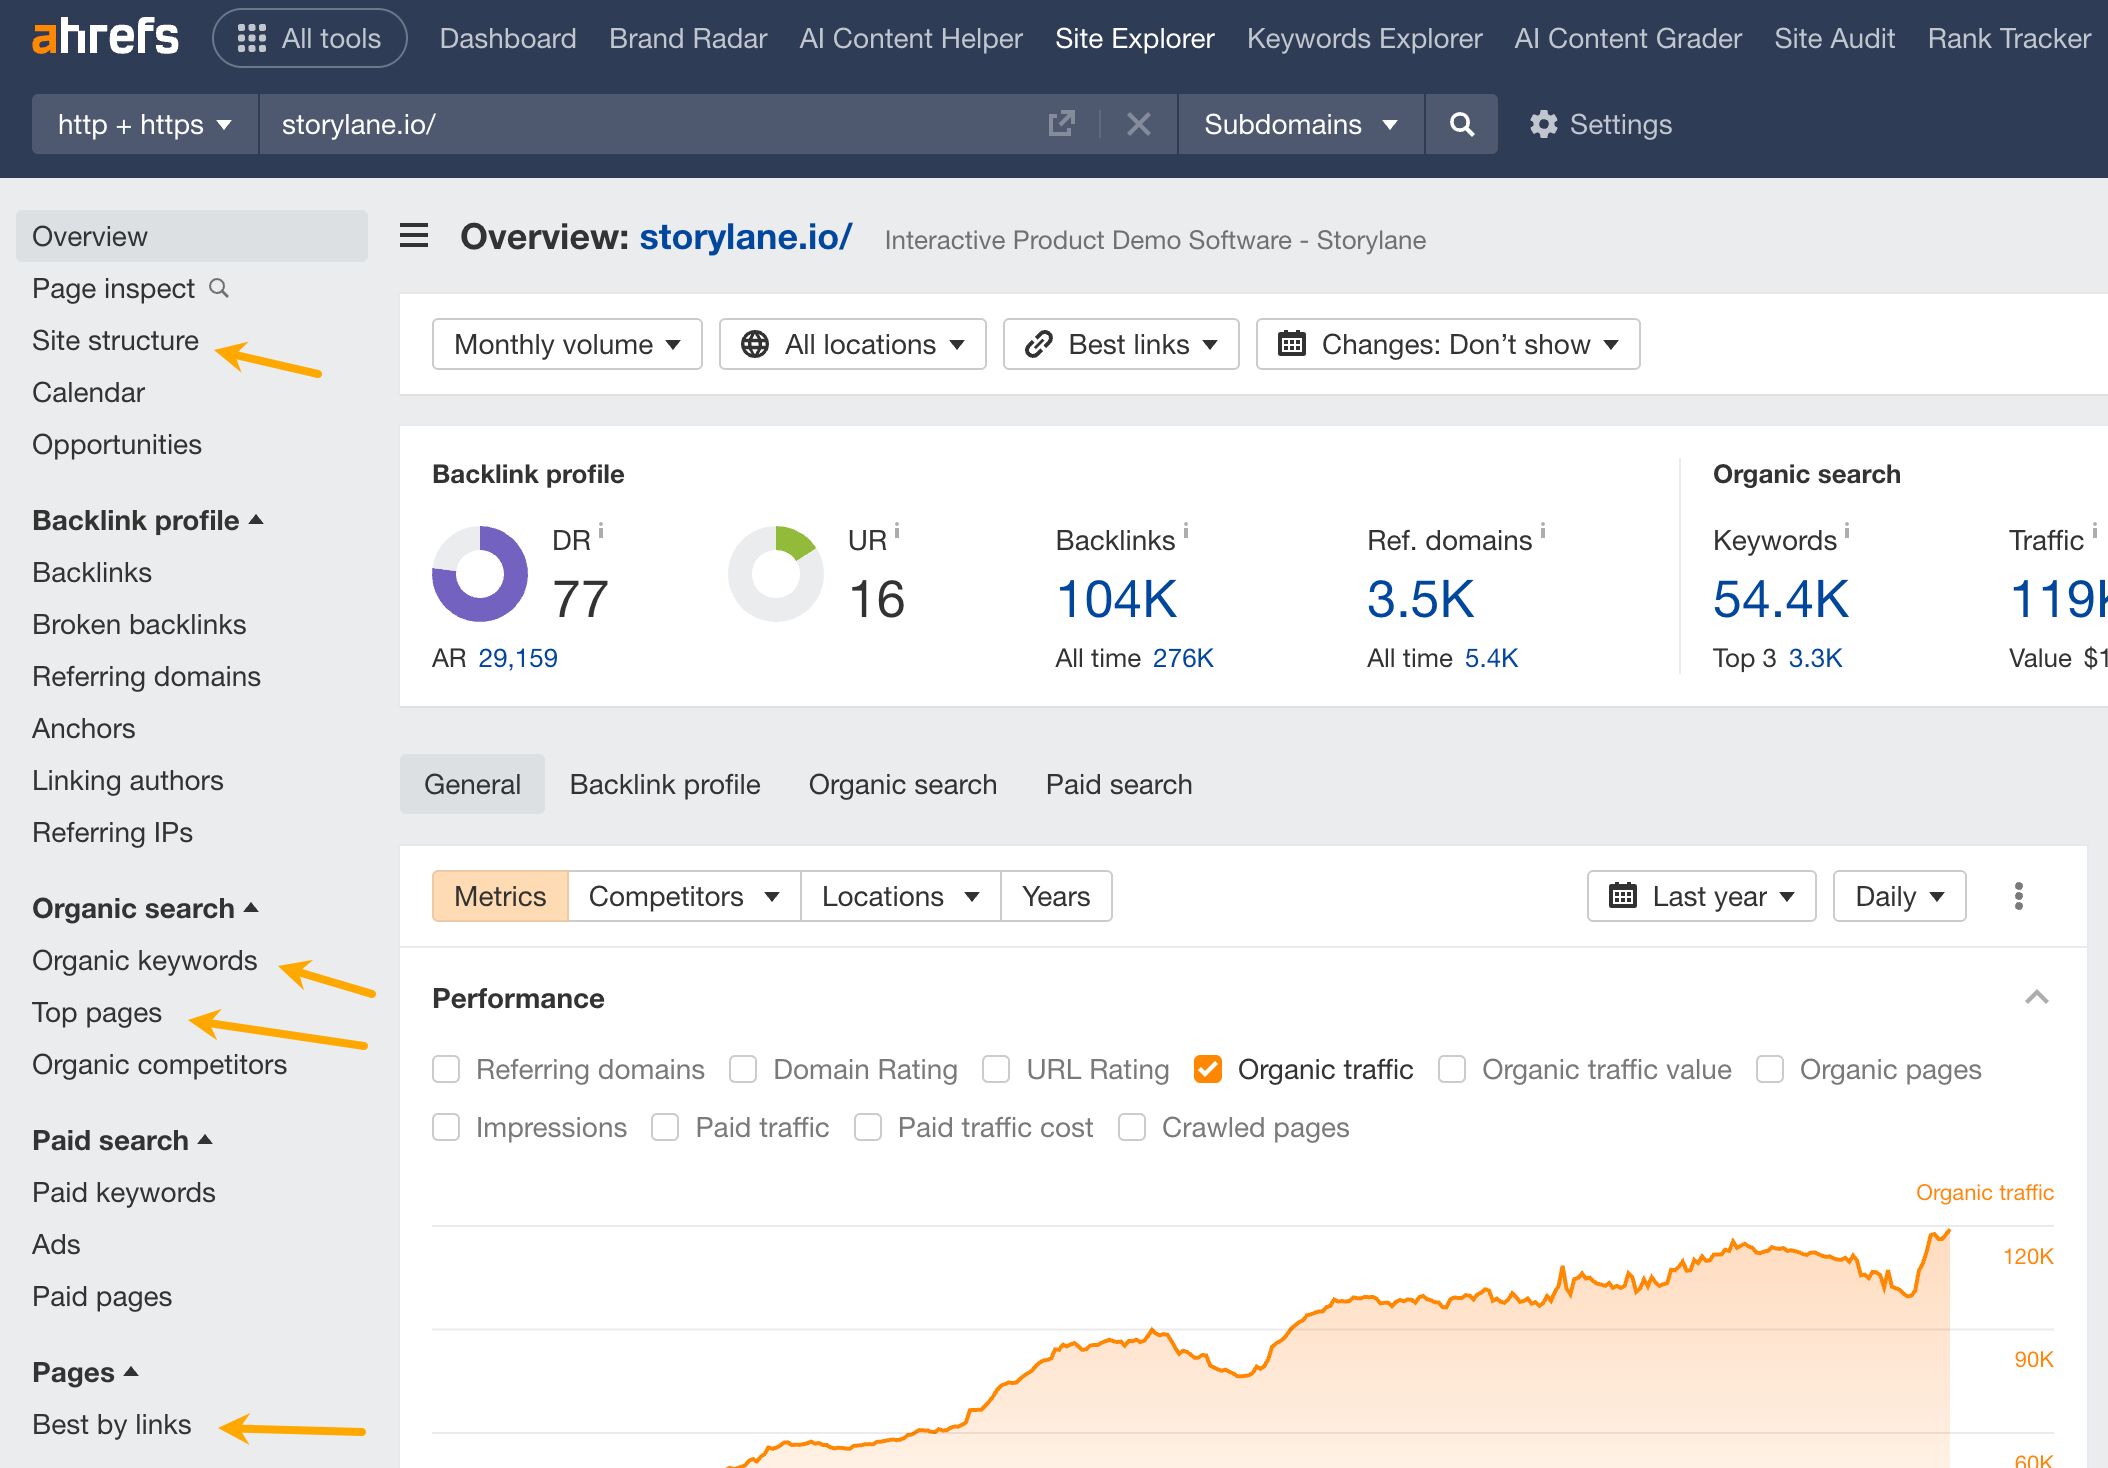Switch to the Paid search tab

(x=1118, y=784)
